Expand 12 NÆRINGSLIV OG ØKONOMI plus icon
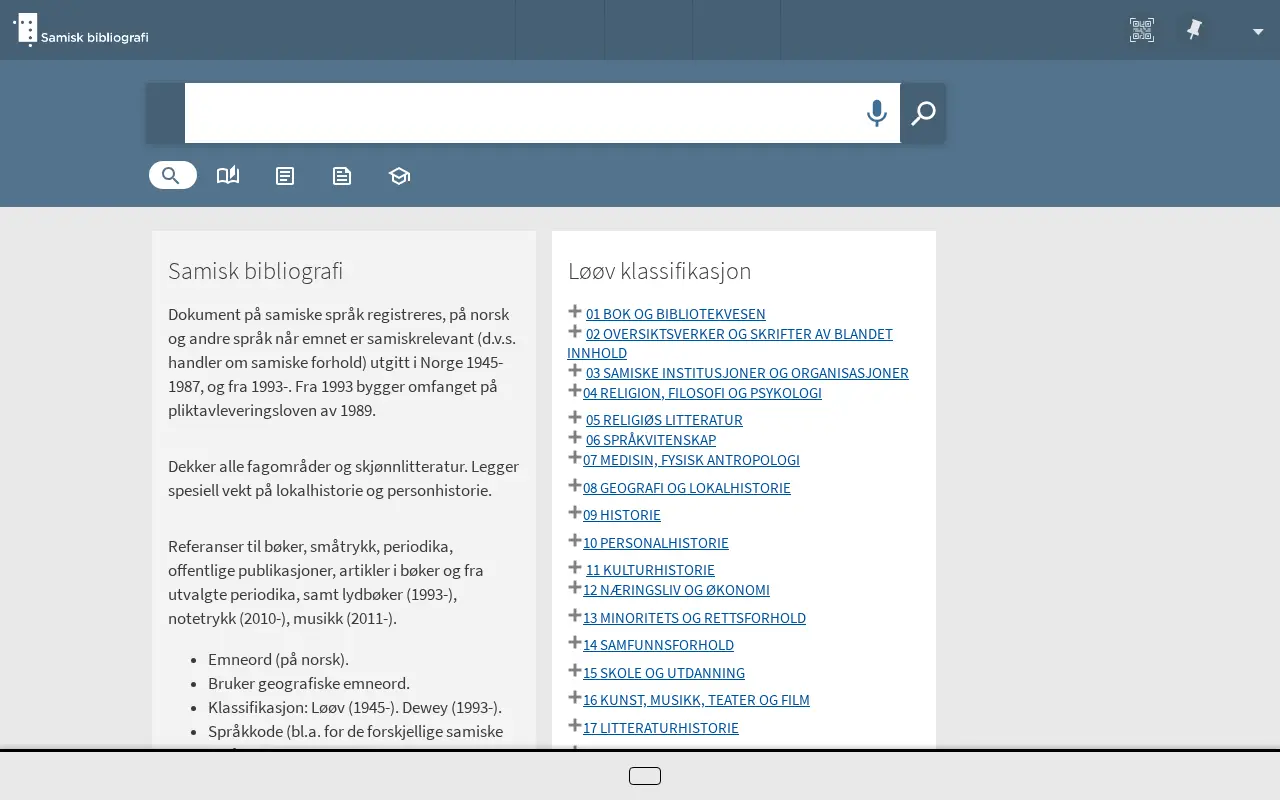Viewport: 1280px width, 800px height. pyautogui.click(x=575, y=587)
